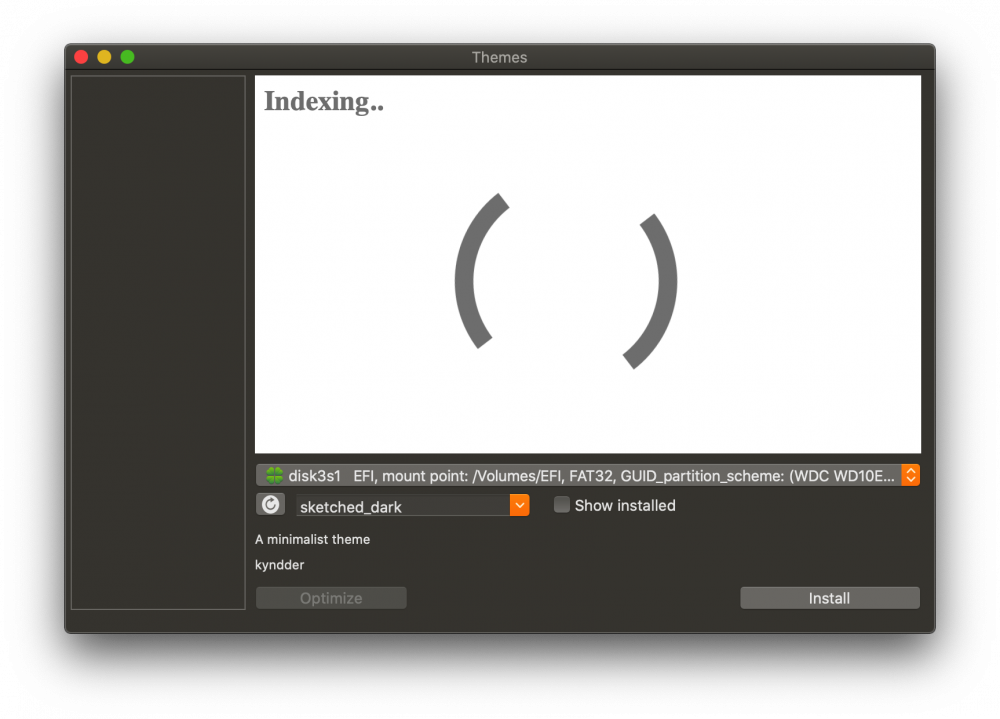Click the Install button

pos(830,598)
